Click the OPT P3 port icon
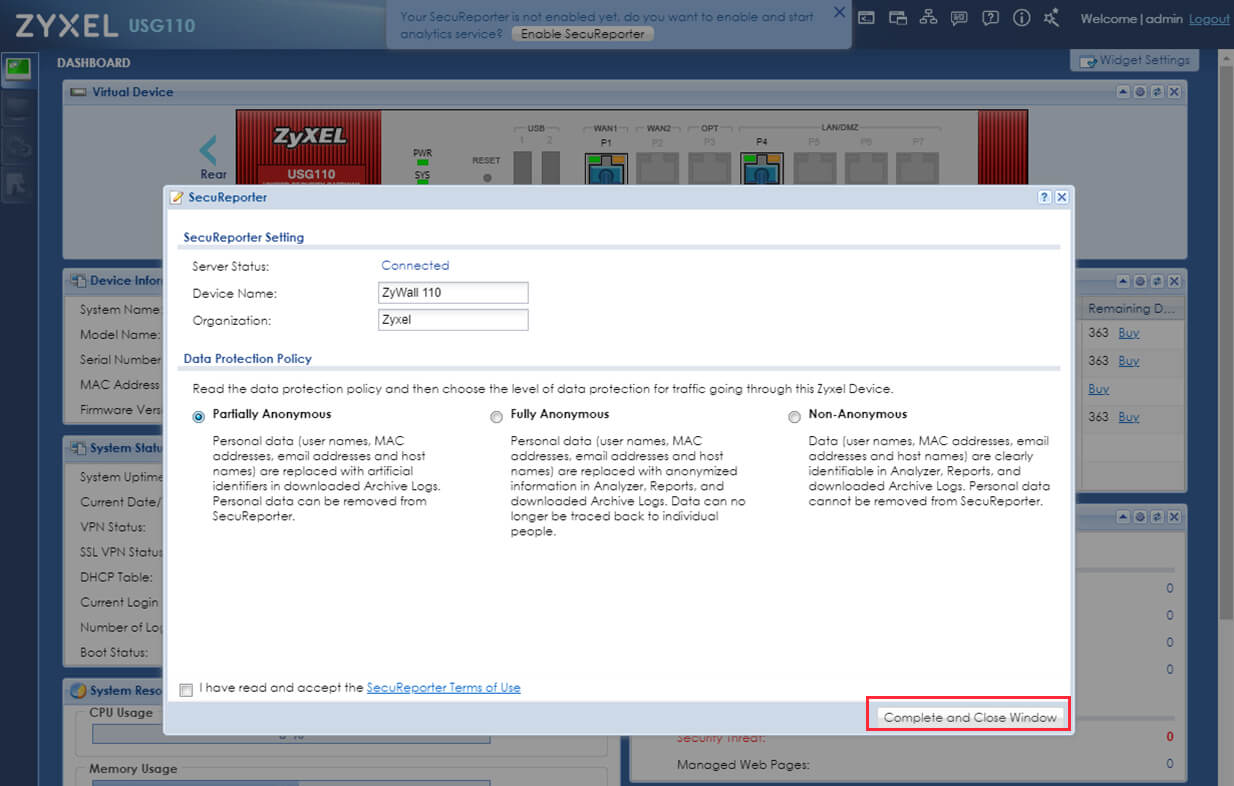 click(x=709, y=168)
